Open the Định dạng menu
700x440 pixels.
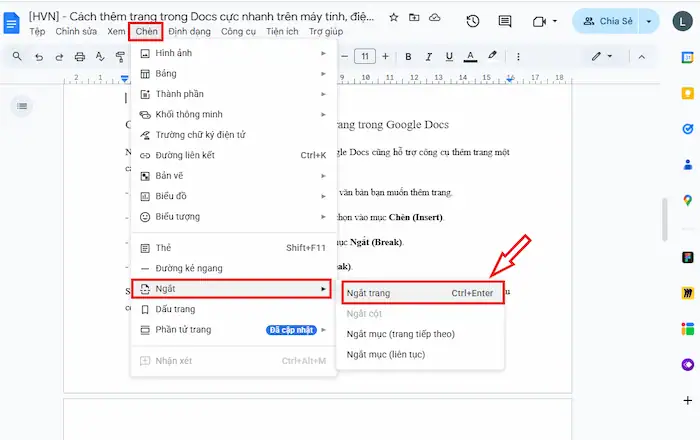(x=189, y=32)
